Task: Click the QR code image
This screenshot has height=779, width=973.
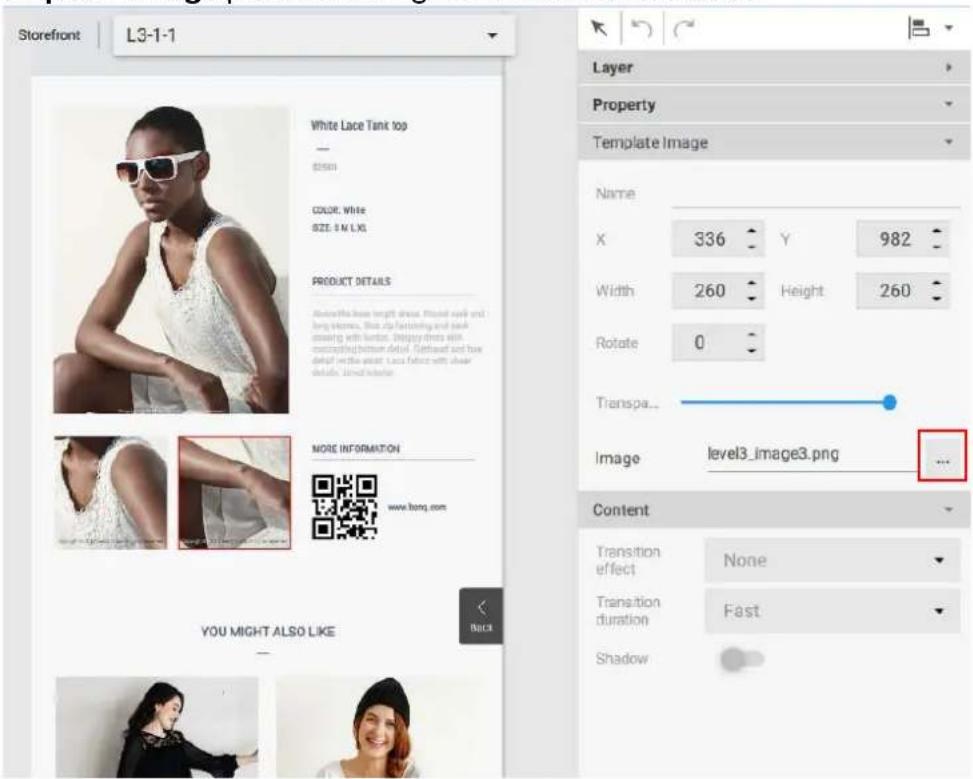Action: coord(344,507)
